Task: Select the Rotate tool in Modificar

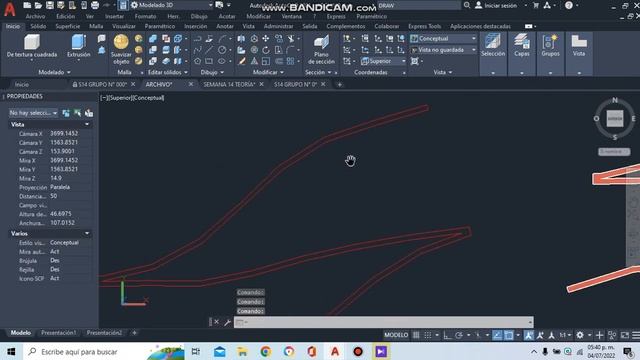Action: click(266, 50)
